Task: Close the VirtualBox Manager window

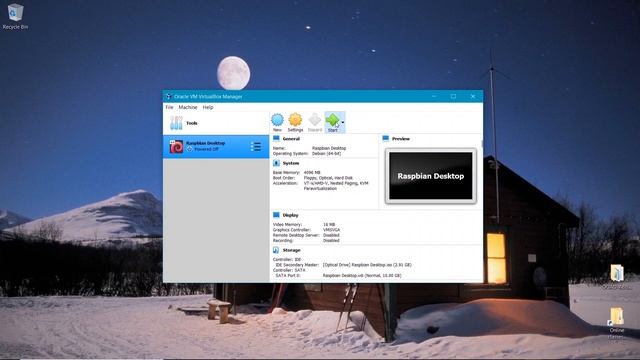Action: pyautogui.click(x=473, y=97)
